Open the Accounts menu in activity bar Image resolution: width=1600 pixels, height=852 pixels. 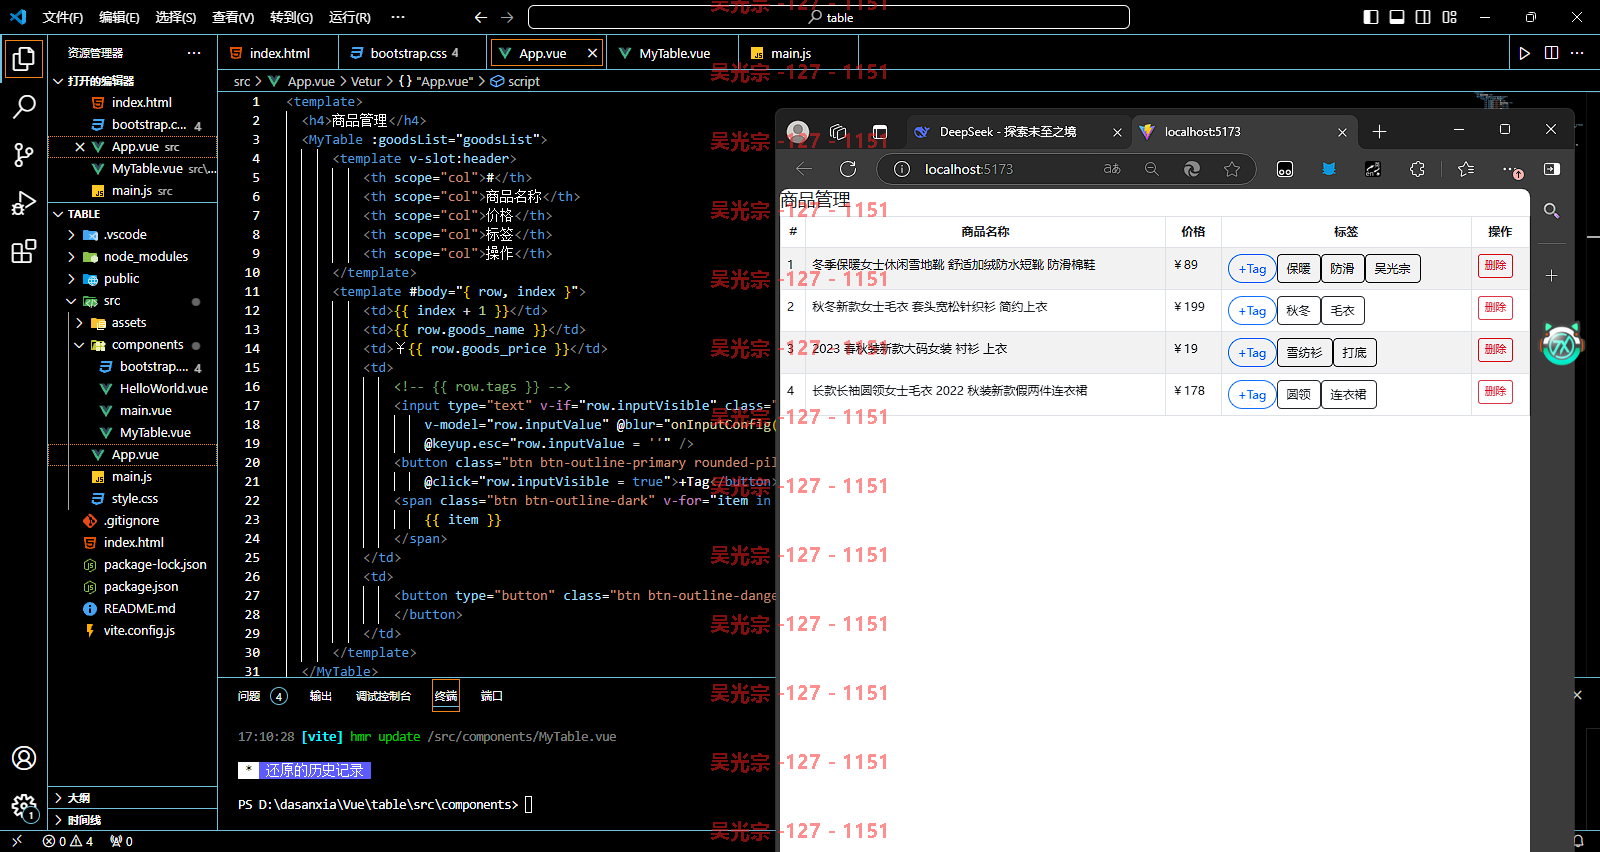tap(23, 758)
